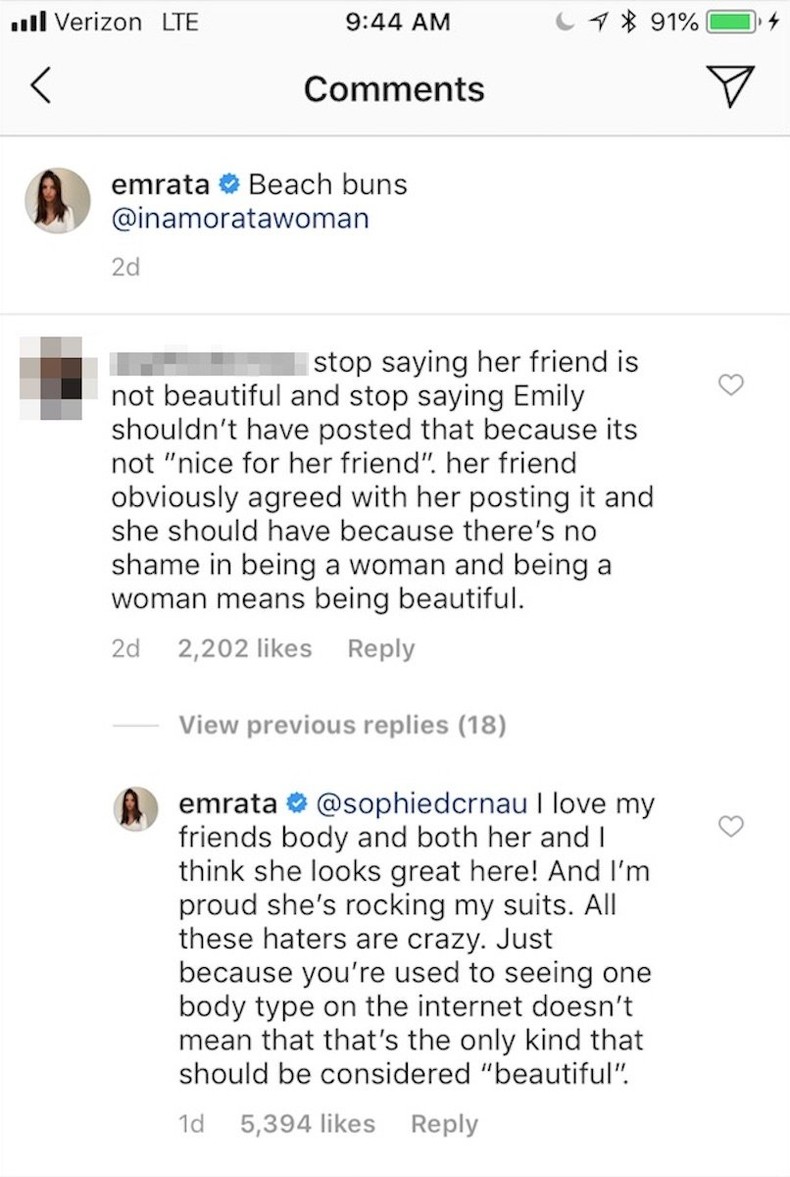Tap verified badge in emrata's reply
The image size is (790, 1177).
296,802
